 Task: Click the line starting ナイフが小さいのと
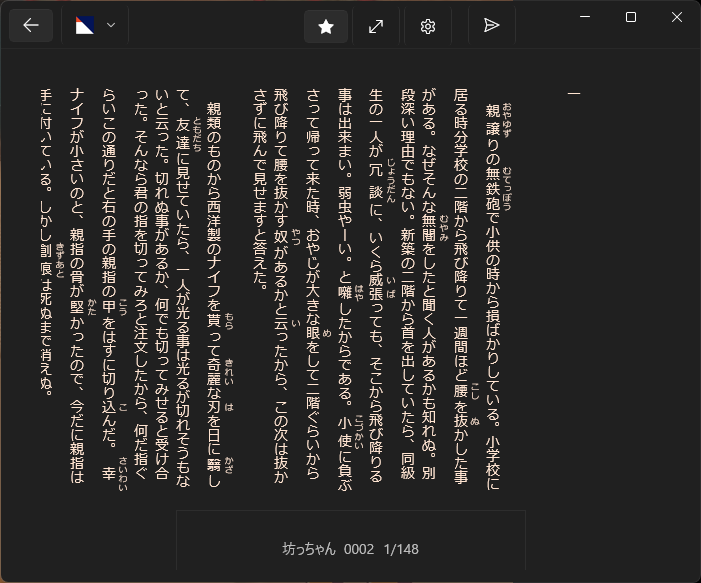click(77, 286)
